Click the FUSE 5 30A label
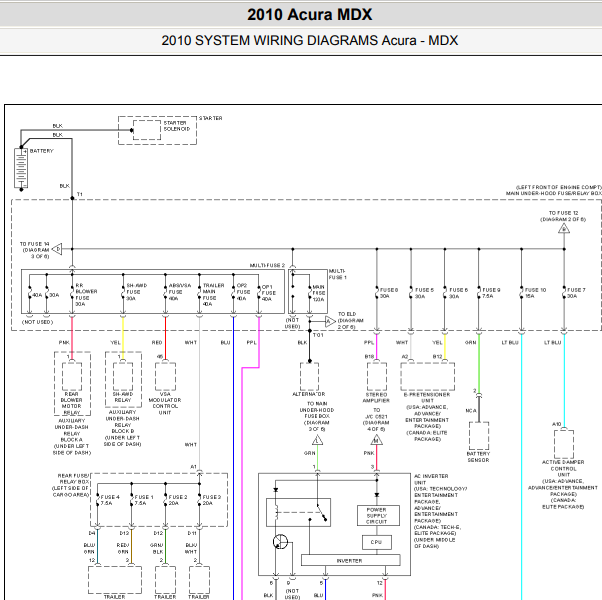This screenshot has height=600, width=602. [424, 293]
